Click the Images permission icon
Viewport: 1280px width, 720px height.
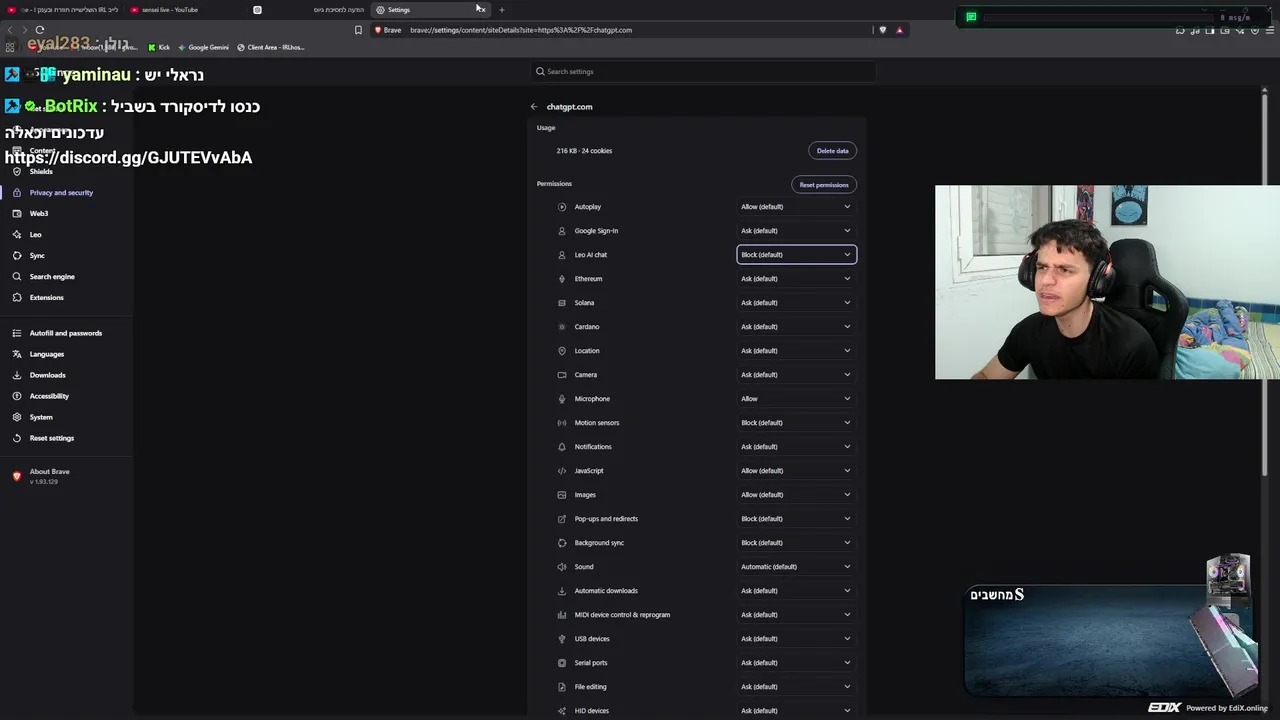point(562,495)
